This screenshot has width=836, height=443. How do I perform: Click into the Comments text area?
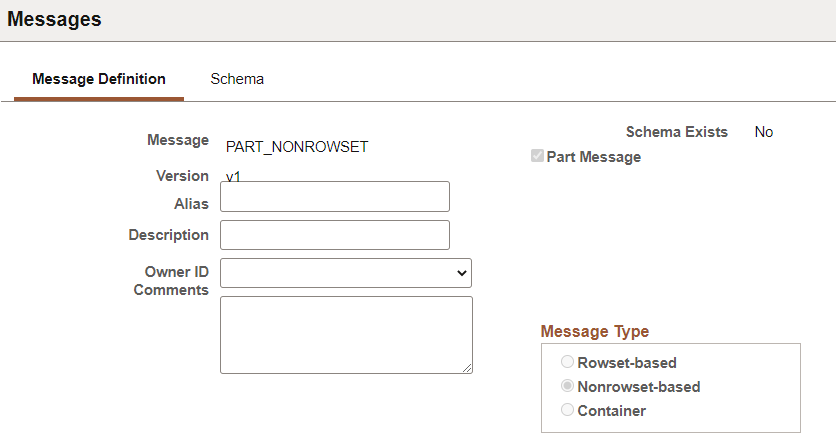pyautogui.click(x=345, y=334)
